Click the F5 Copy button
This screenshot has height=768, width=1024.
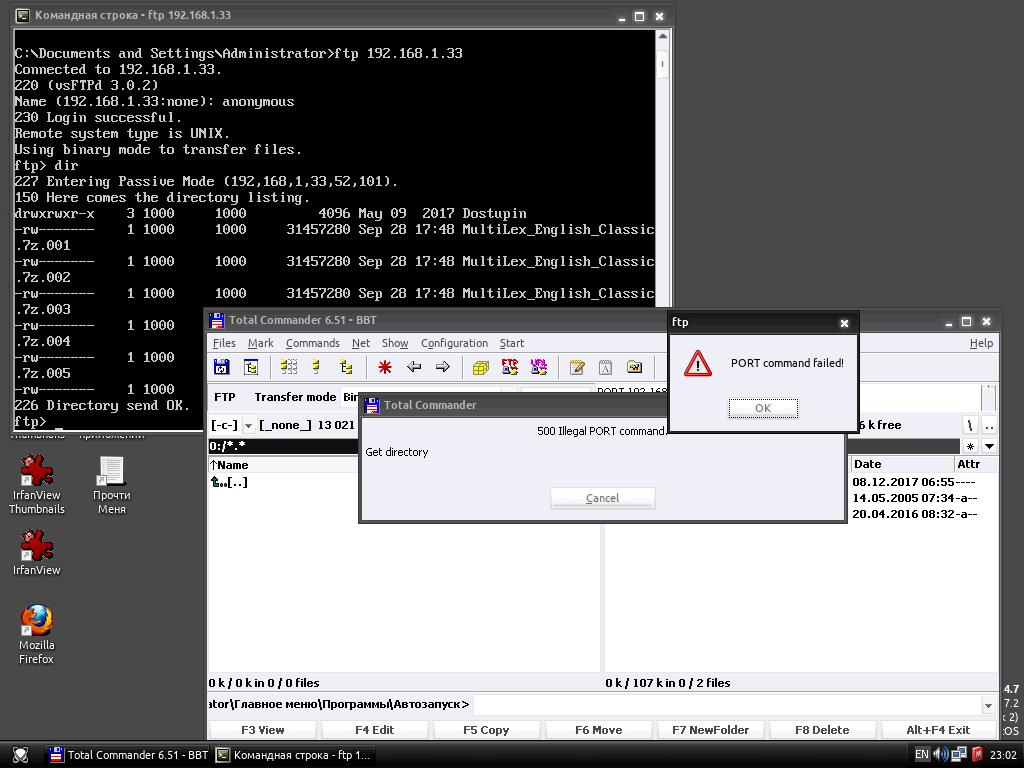tap(486, 730)
